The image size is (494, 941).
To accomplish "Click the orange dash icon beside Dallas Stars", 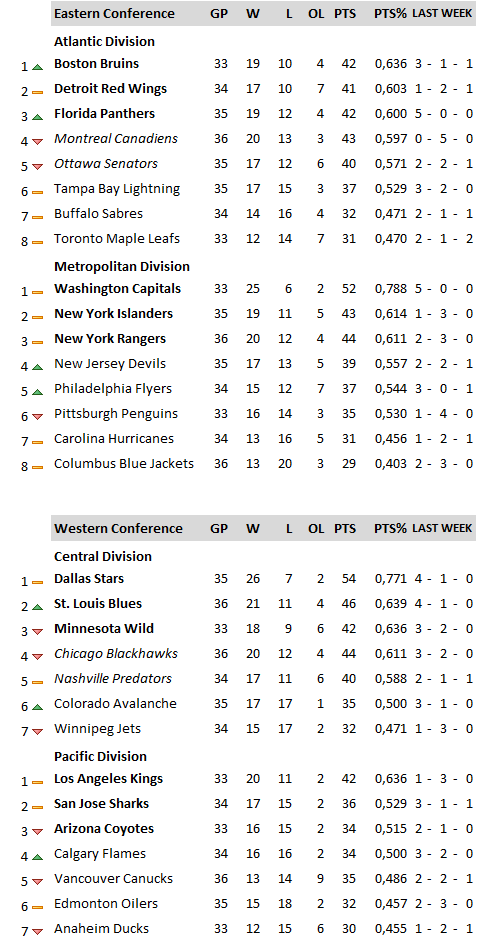I will [37, 582].
